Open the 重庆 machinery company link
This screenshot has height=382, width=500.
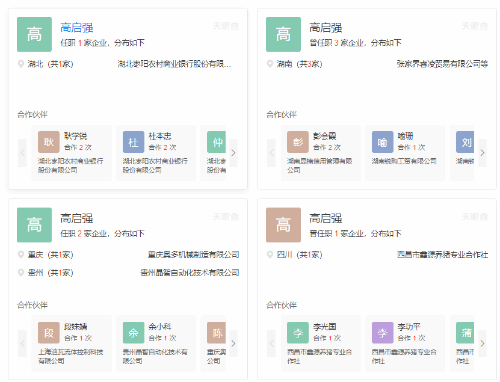click(193, 255)
